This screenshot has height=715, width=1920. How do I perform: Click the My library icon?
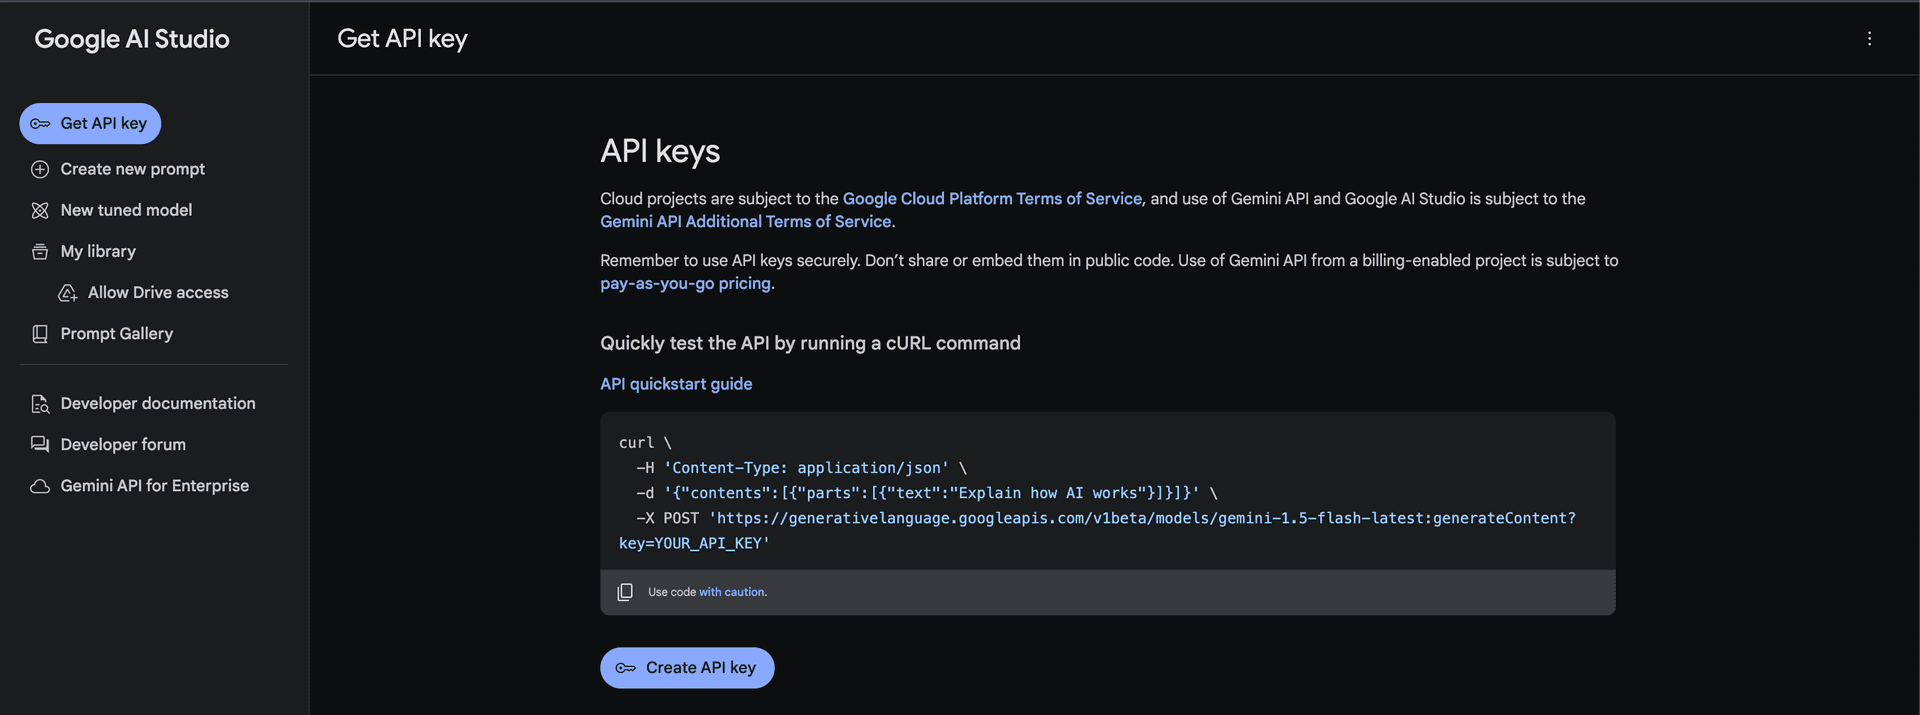(40, 252)
